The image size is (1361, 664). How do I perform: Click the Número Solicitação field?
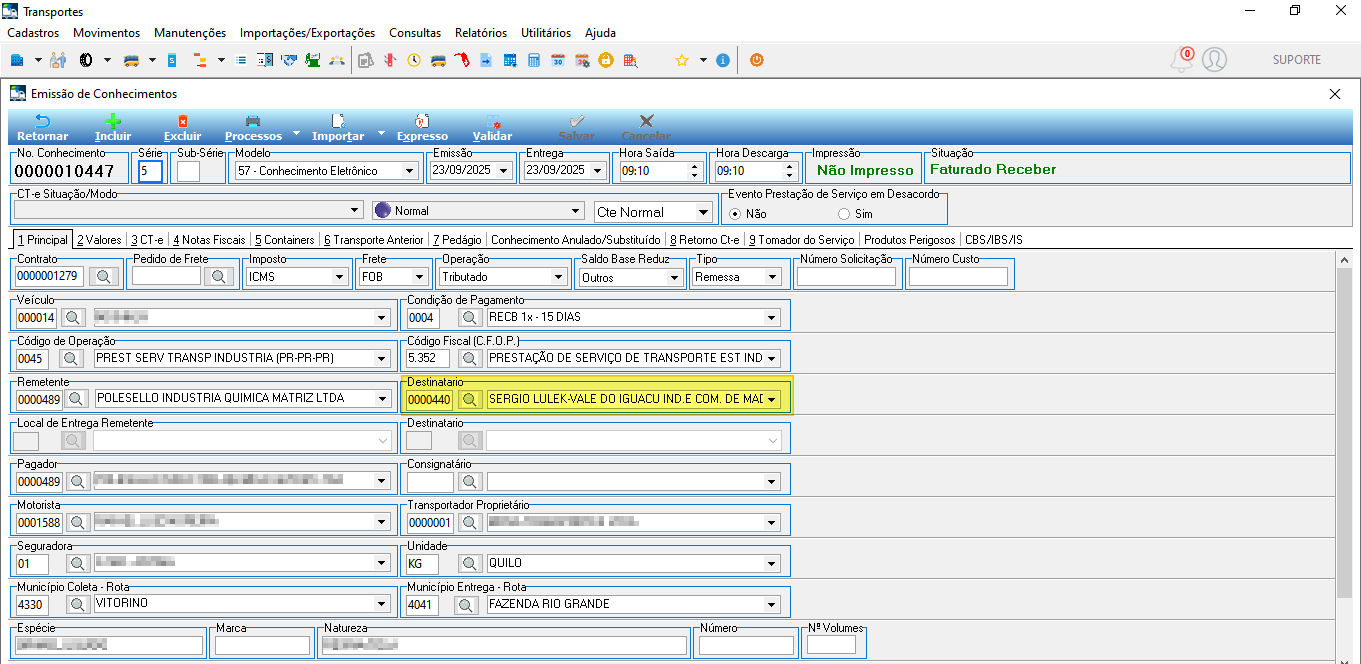(x=846, y=277)
